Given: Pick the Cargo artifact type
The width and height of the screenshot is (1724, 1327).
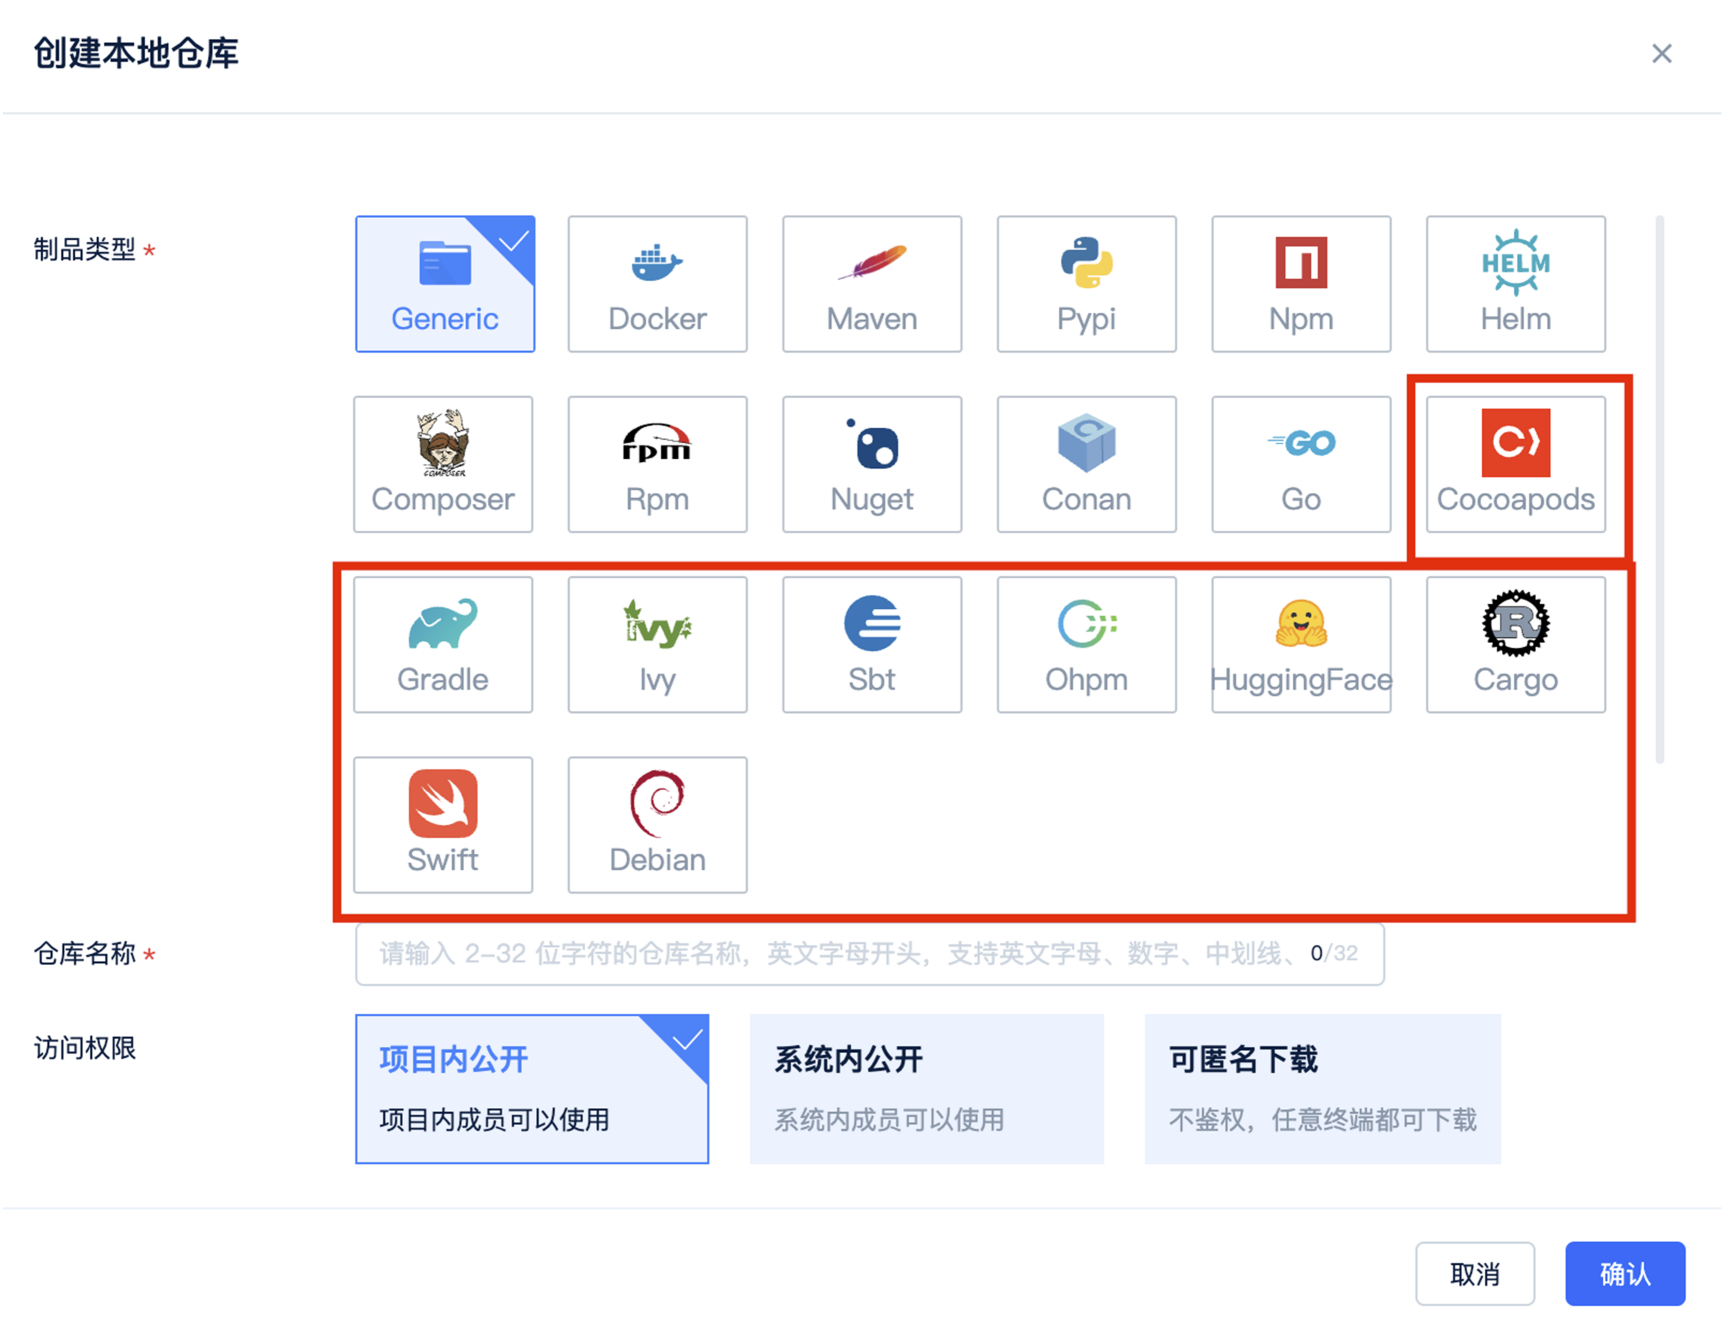Looking at the screenshot, I should tap(1515, 644).
